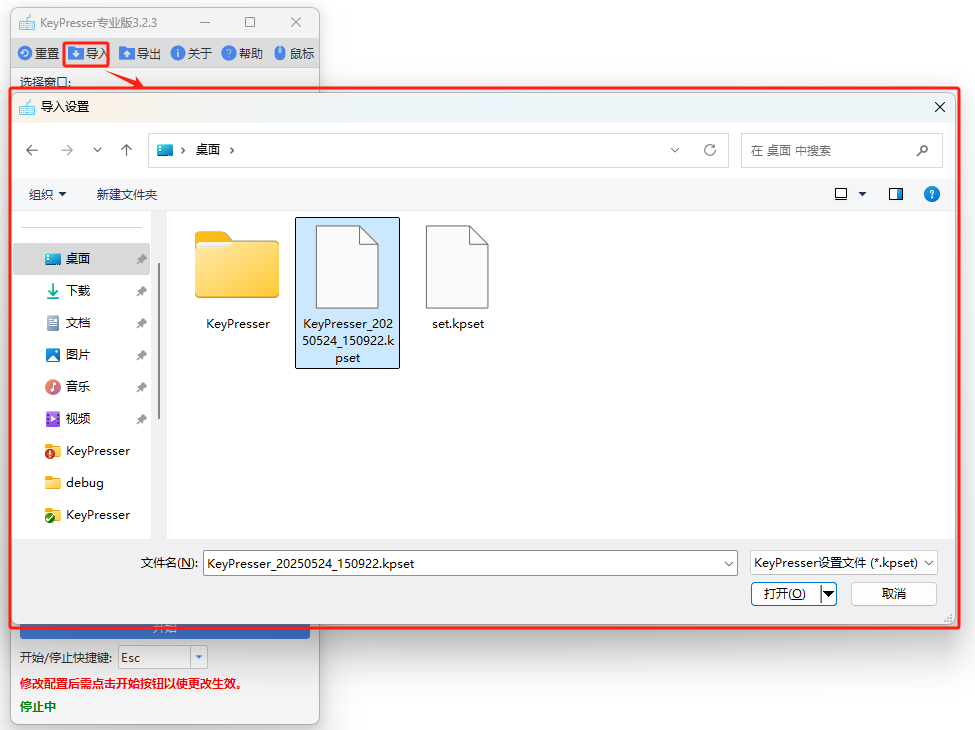Open the 组织 (Organize) menu
This screenshot has width=975, height=730.
coord(47,195)
